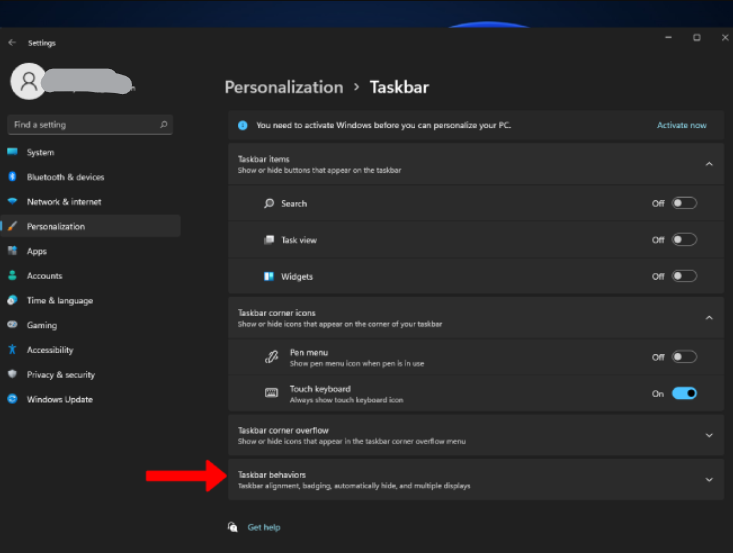The height and width of the screenshot is (553, 733).
Task: Click the back arrow icon in Settings
Action: (x=12, y=43)
